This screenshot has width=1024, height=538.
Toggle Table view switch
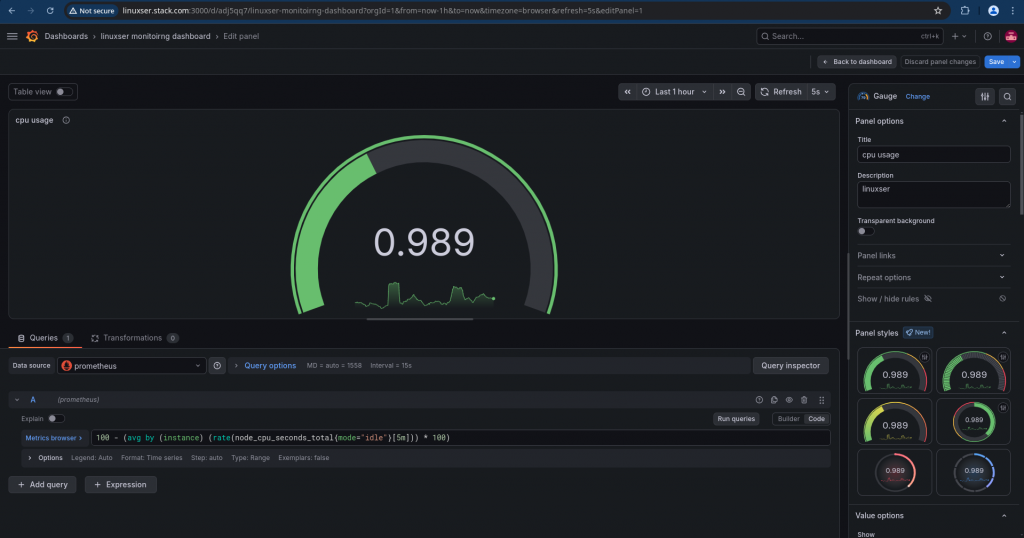point(64,92)
